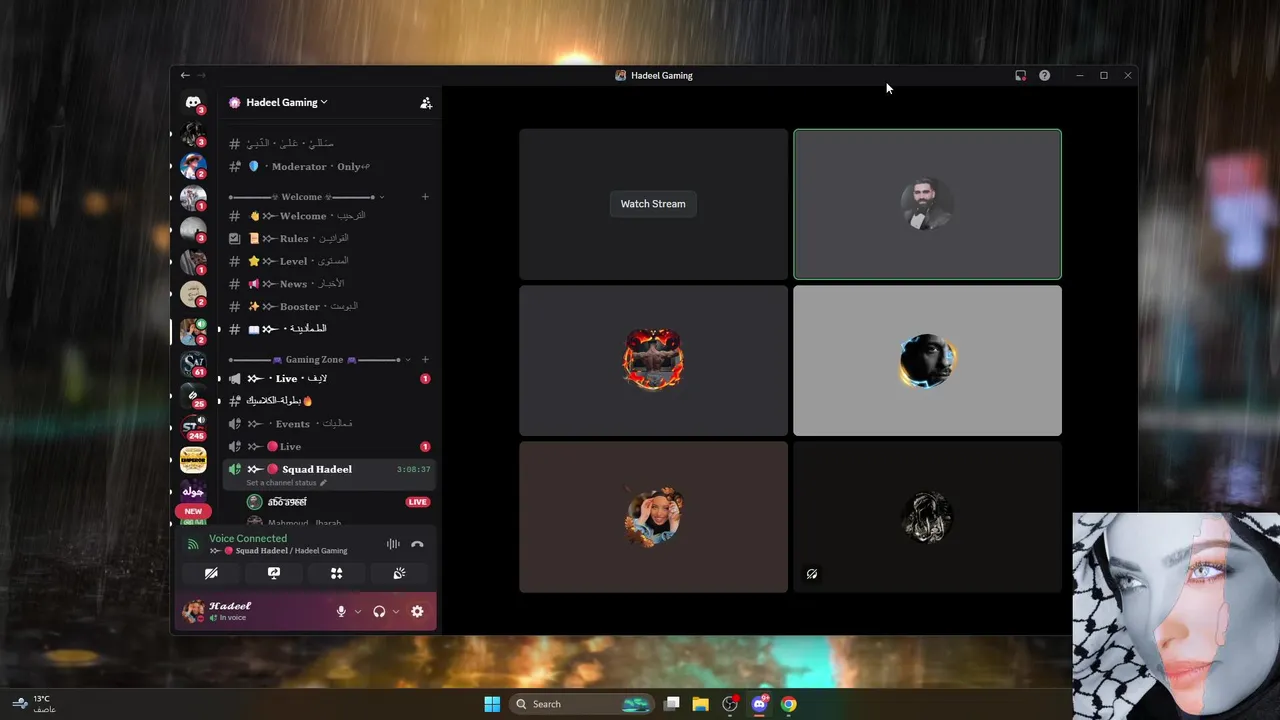
Task: Open headphone output options chevron
Action: coord(396,611)
